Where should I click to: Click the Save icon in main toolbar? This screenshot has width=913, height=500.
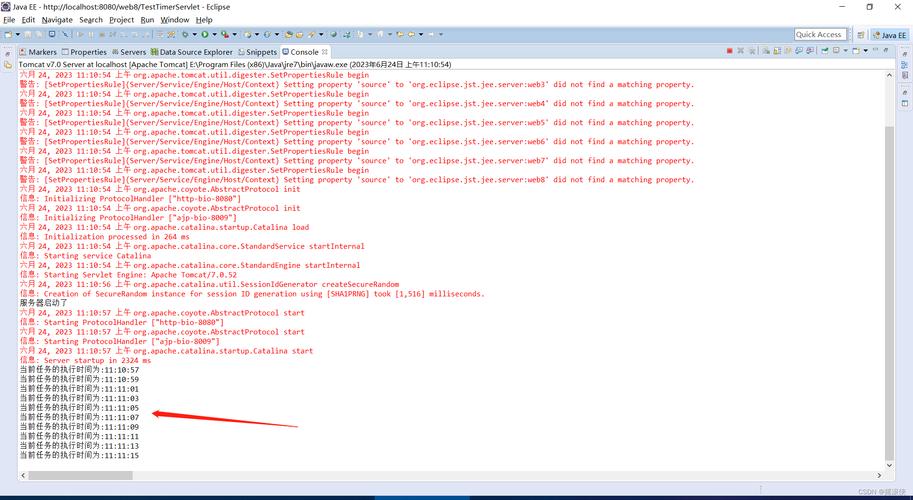(x=27, y=34)
